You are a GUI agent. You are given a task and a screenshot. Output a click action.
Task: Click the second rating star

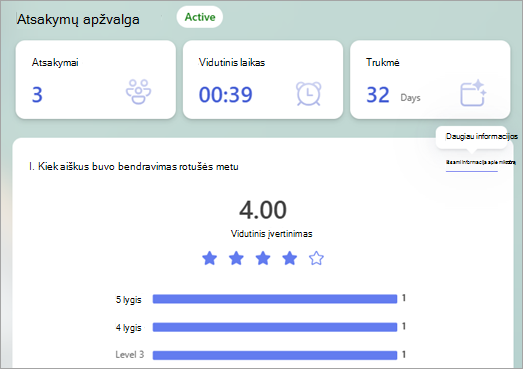click(x=236, y=258)
